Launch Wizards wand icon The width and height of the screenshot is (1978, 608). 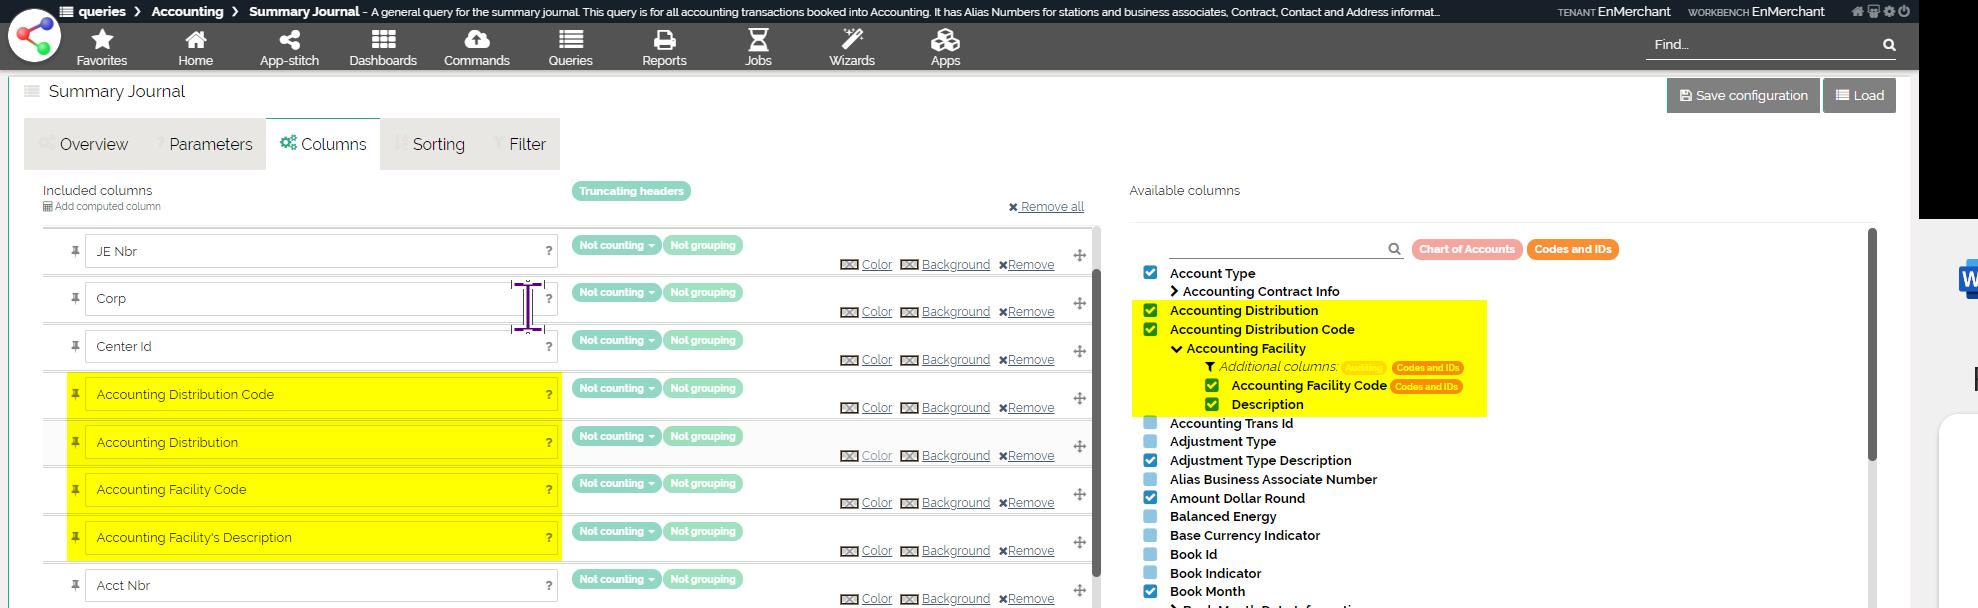pos(852,40)
